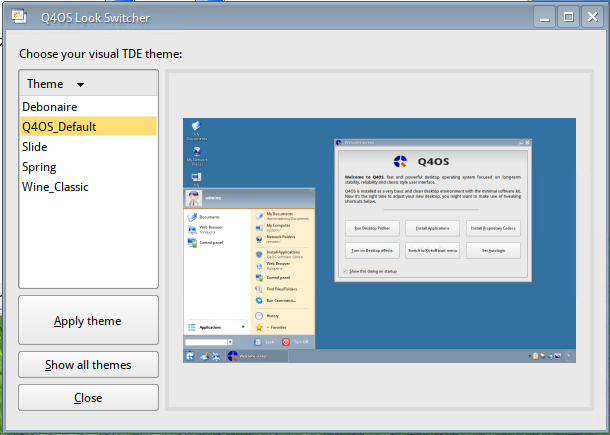Minimize the Look Switcher window
This screenshot has height=435, width=610.
click(x=544, y=17)
